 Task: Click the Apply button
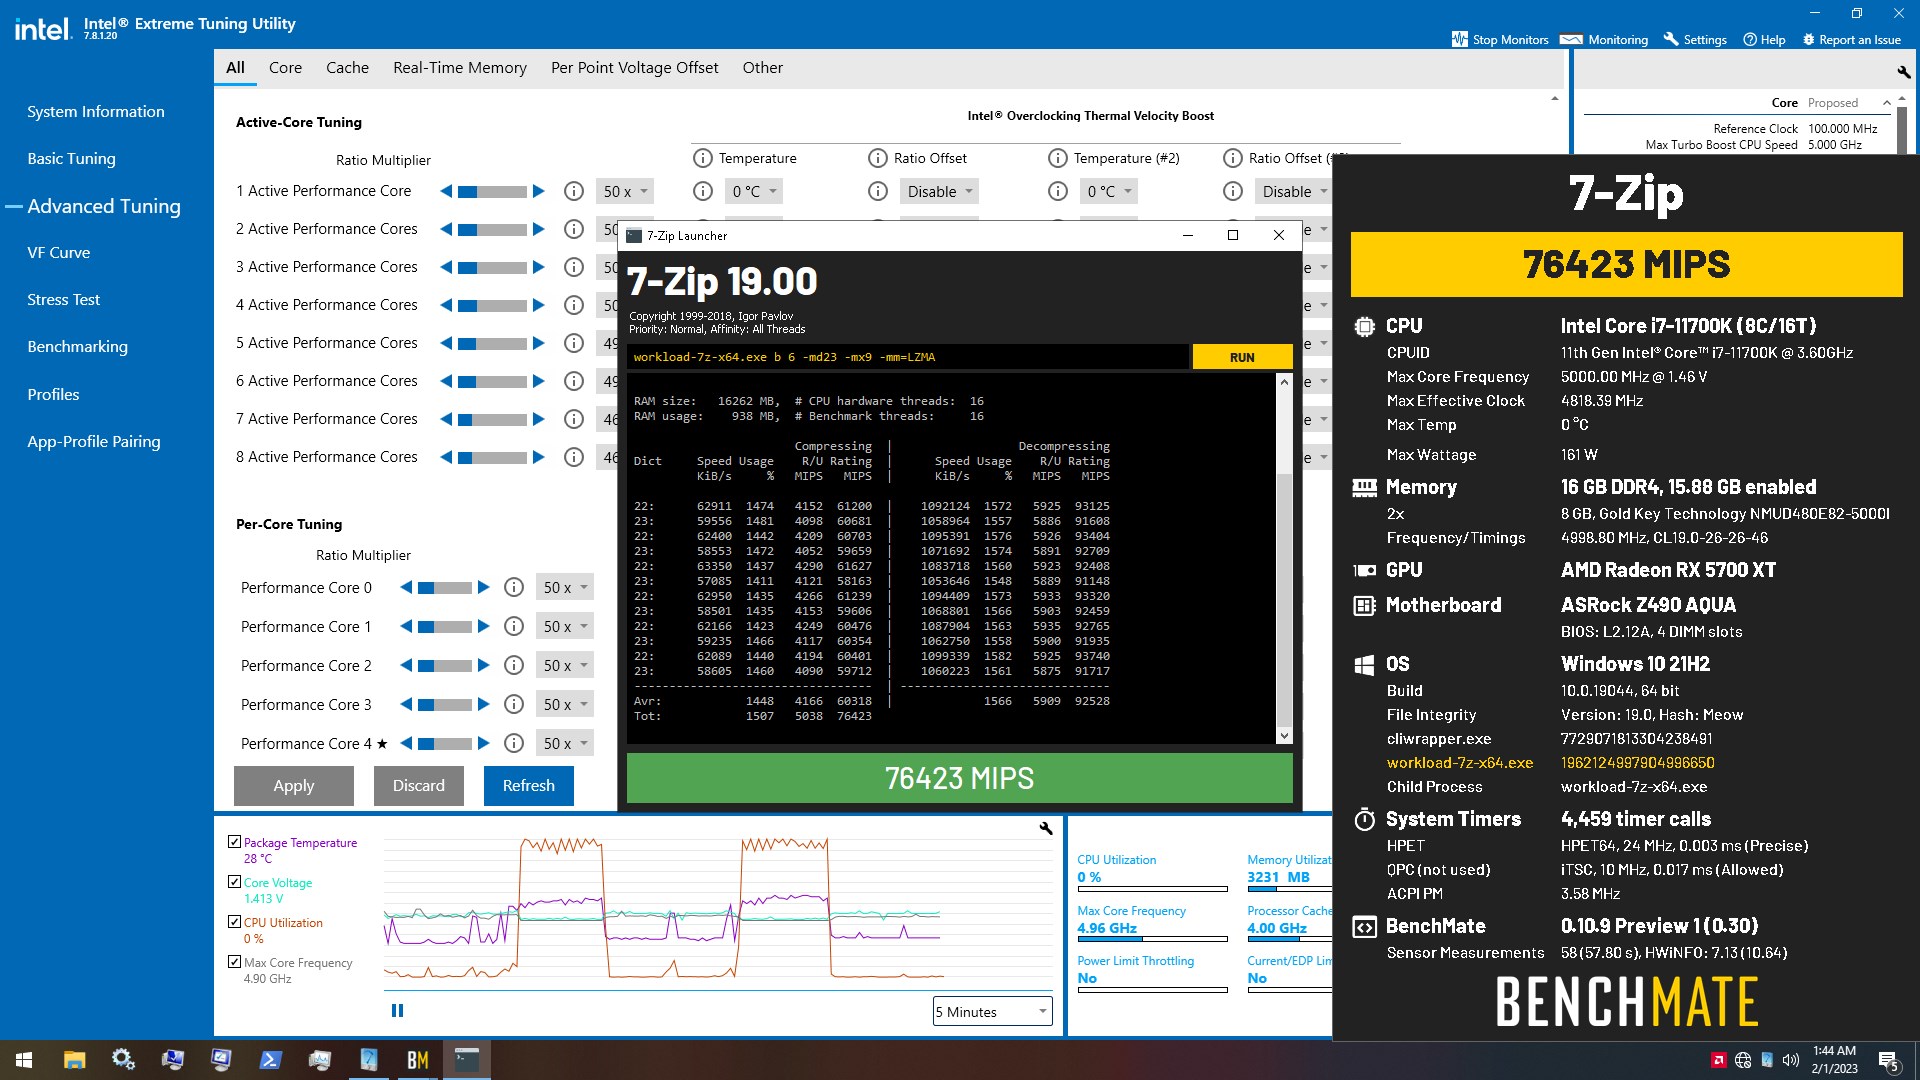click(x=294, y=786)
